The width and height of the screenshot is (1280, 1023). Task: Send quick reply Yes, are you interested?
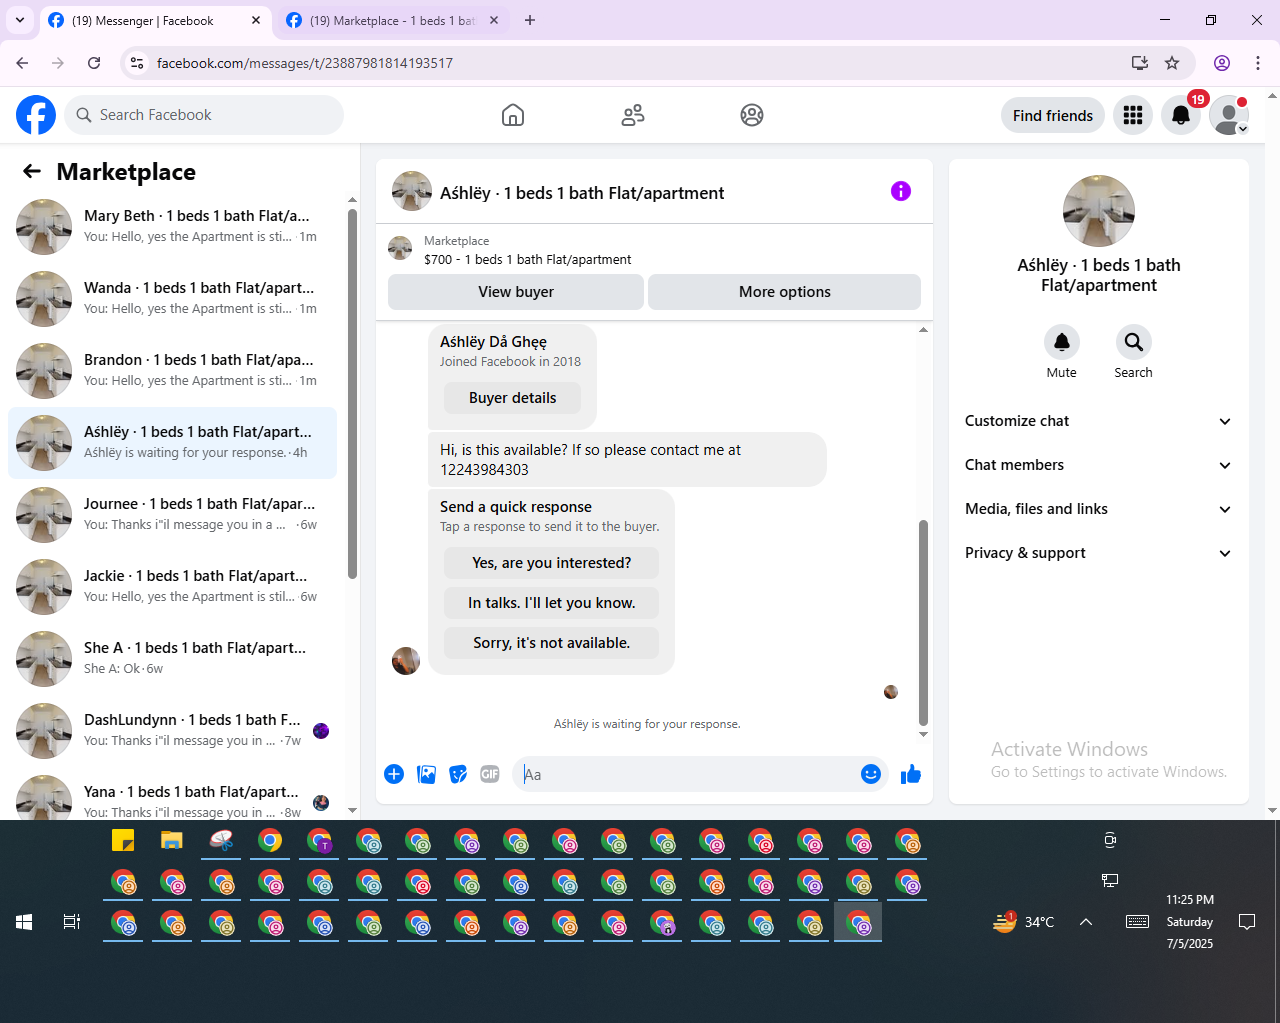[552, 563]
